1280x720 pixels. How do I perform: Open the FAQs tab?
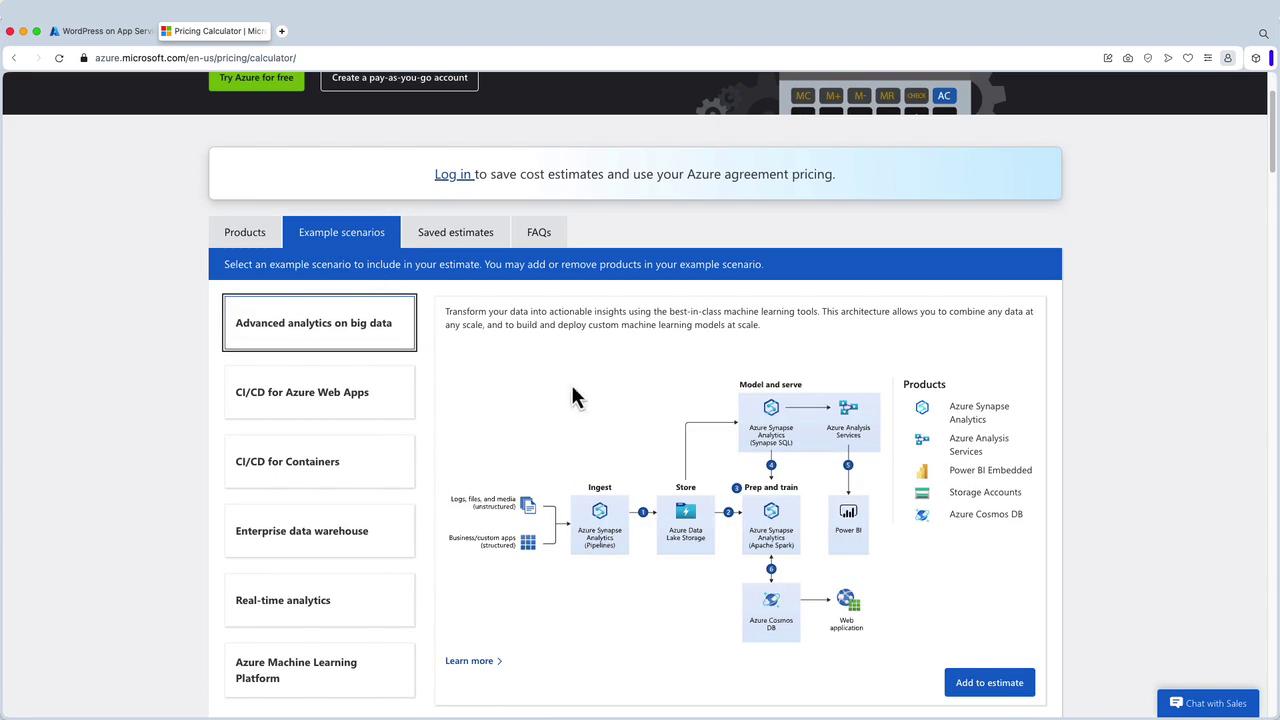[539, 232]
